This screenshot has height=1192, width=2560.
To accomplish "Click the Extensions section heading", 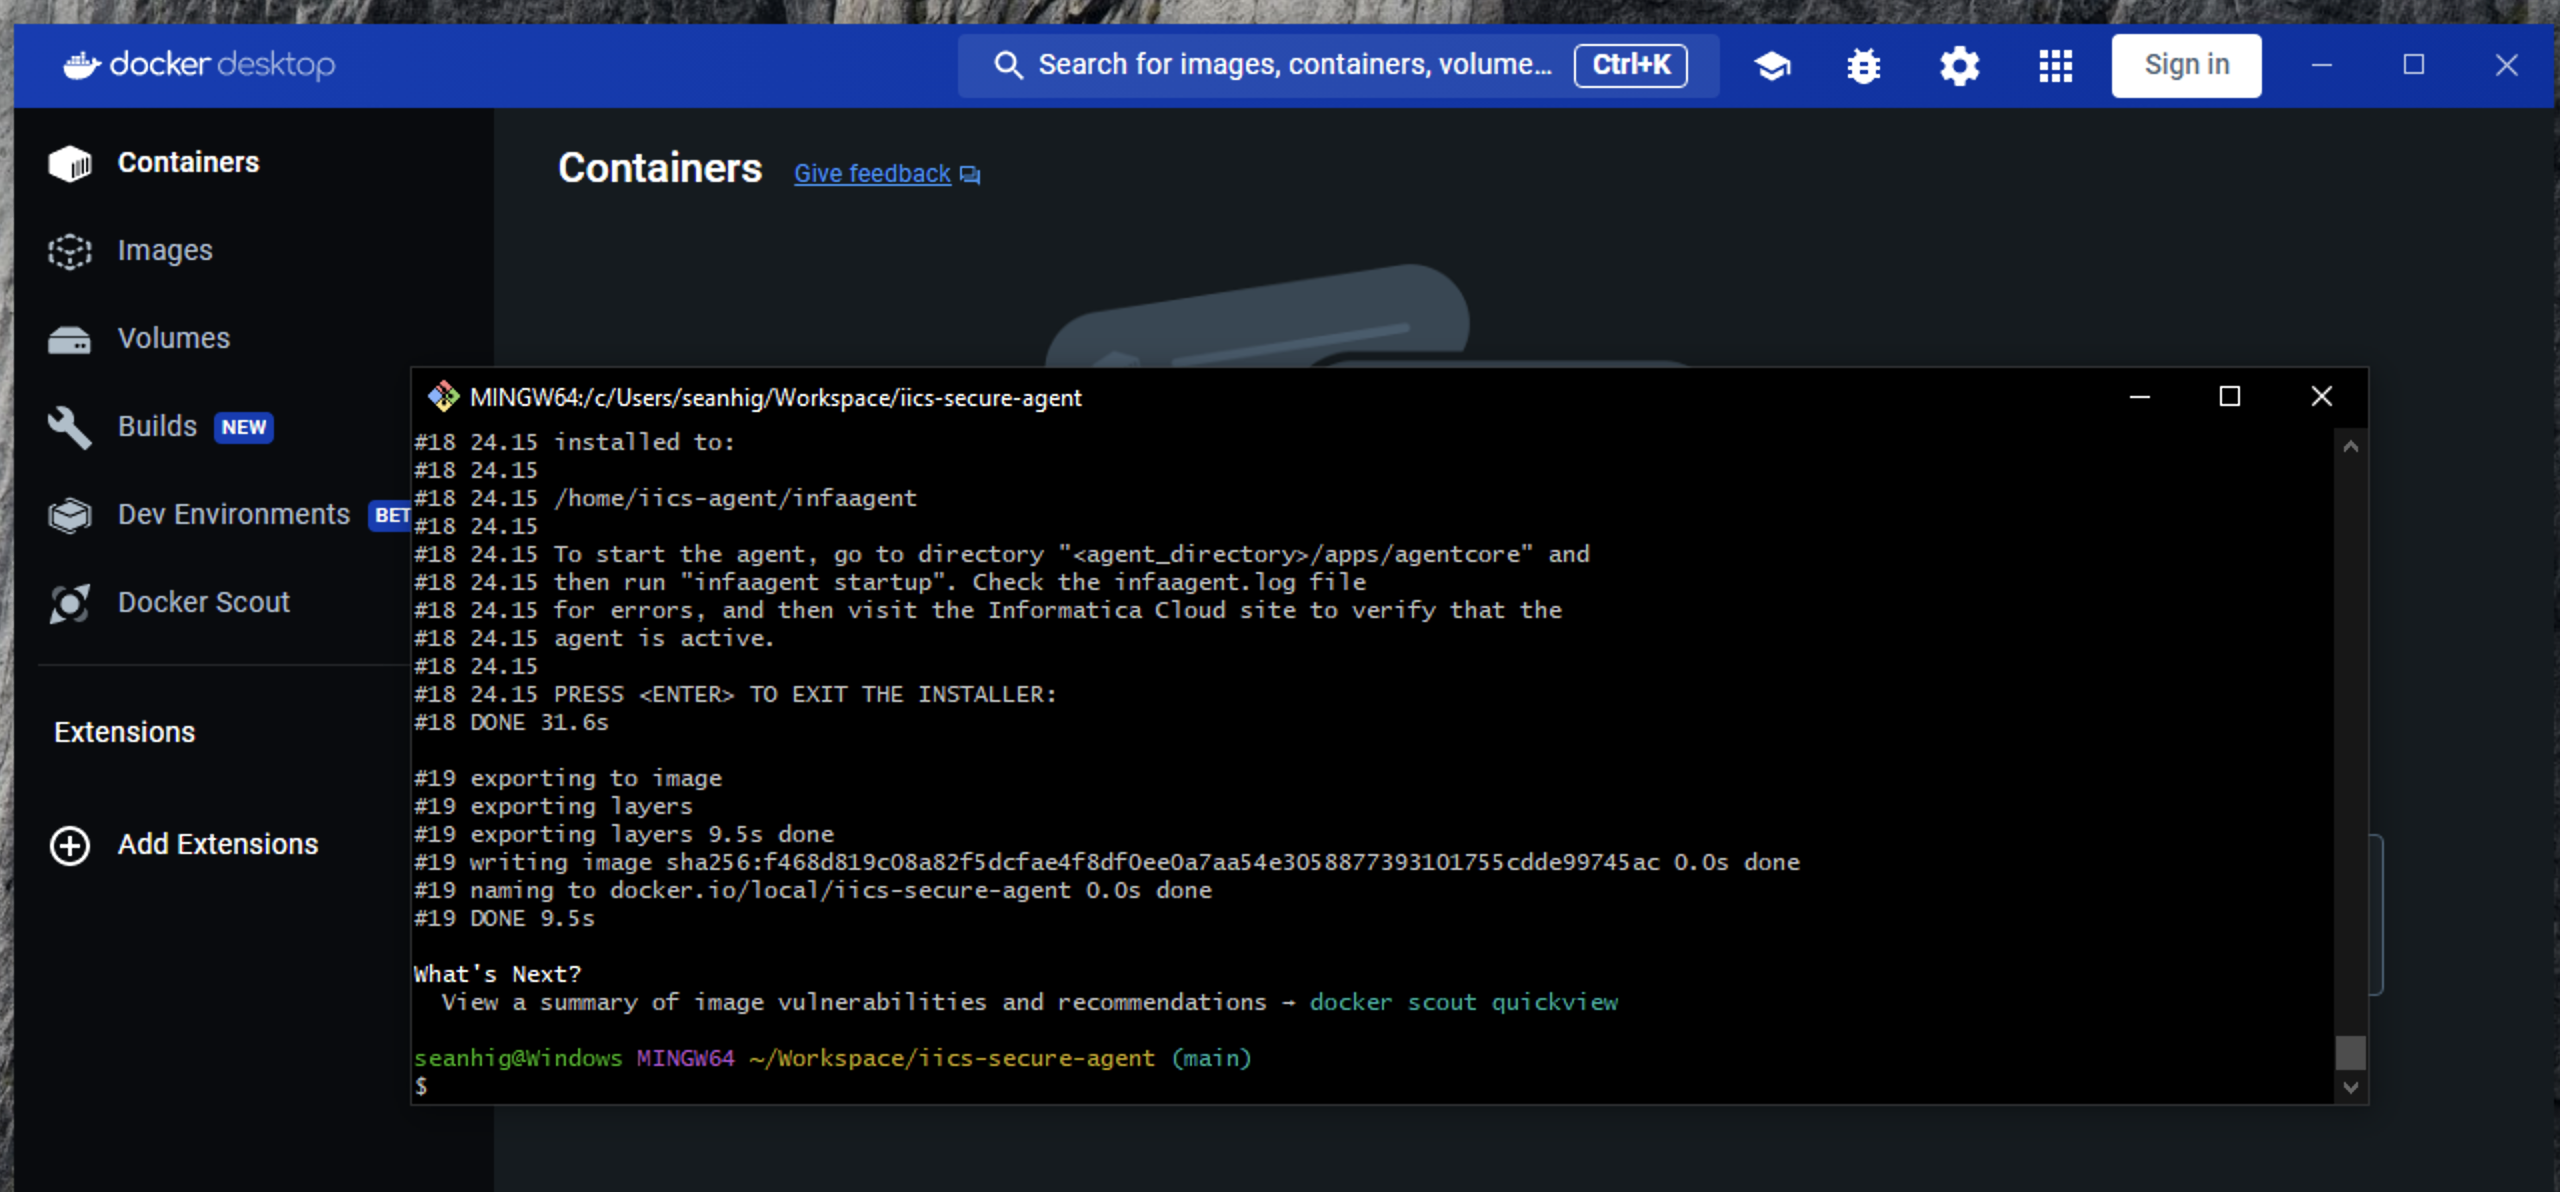I will [124, 732].
